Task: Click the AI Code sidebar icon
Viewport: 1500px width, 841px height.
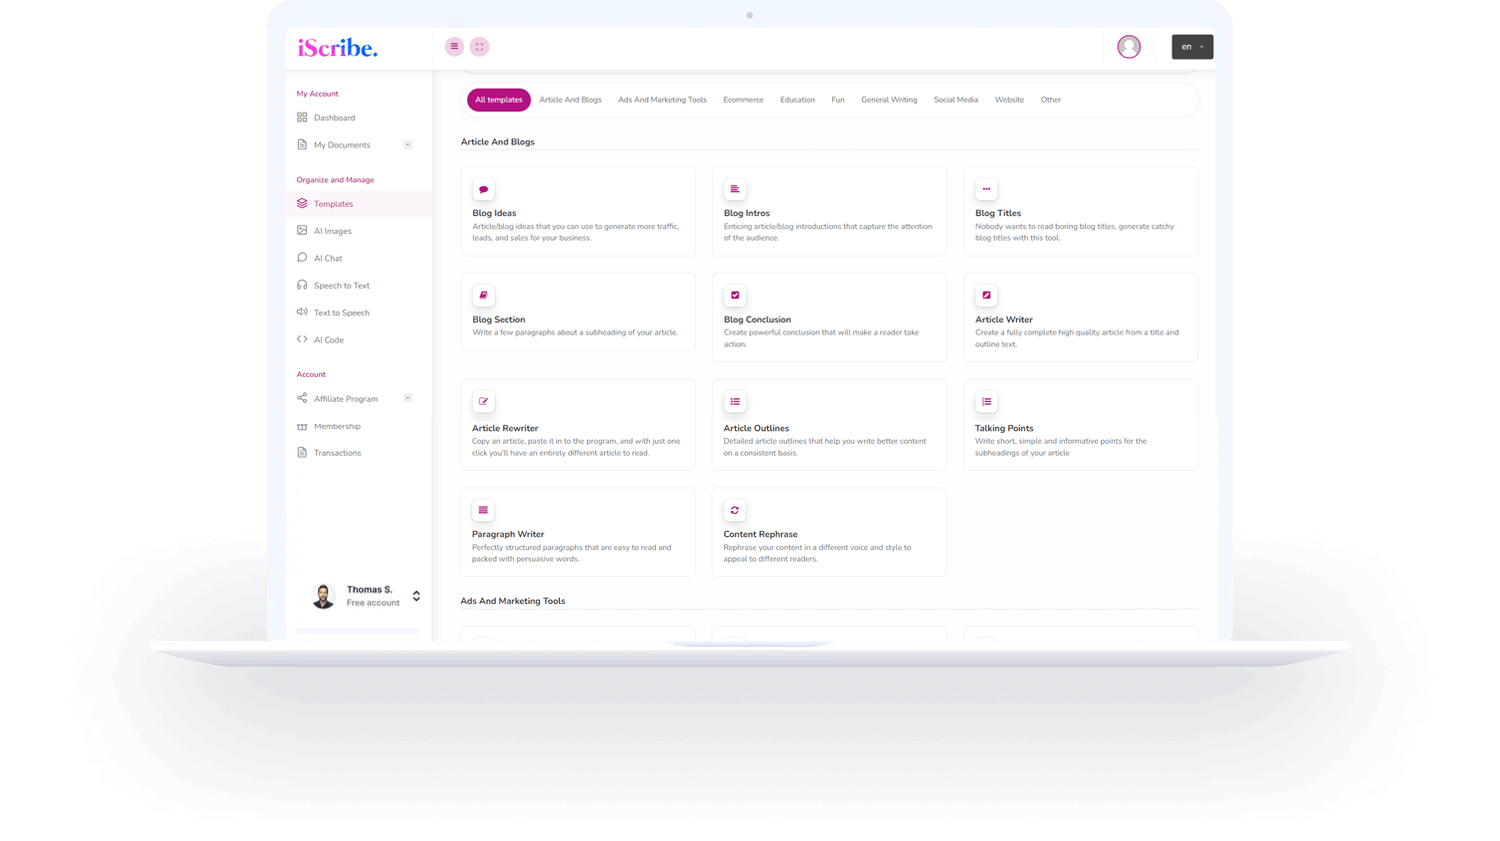Action: 302,339
